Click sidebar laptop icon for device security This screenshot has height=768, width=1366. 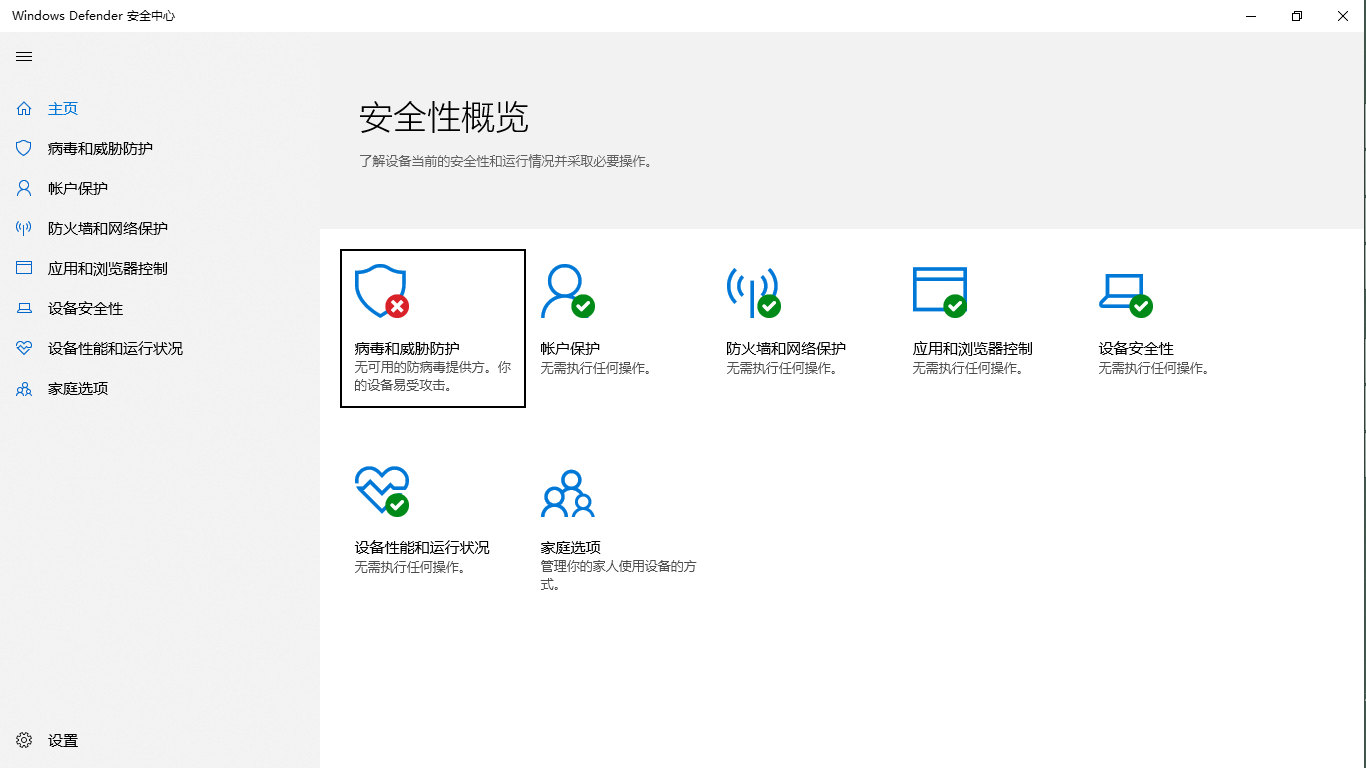pyautogui.click(x=24, y=308)
